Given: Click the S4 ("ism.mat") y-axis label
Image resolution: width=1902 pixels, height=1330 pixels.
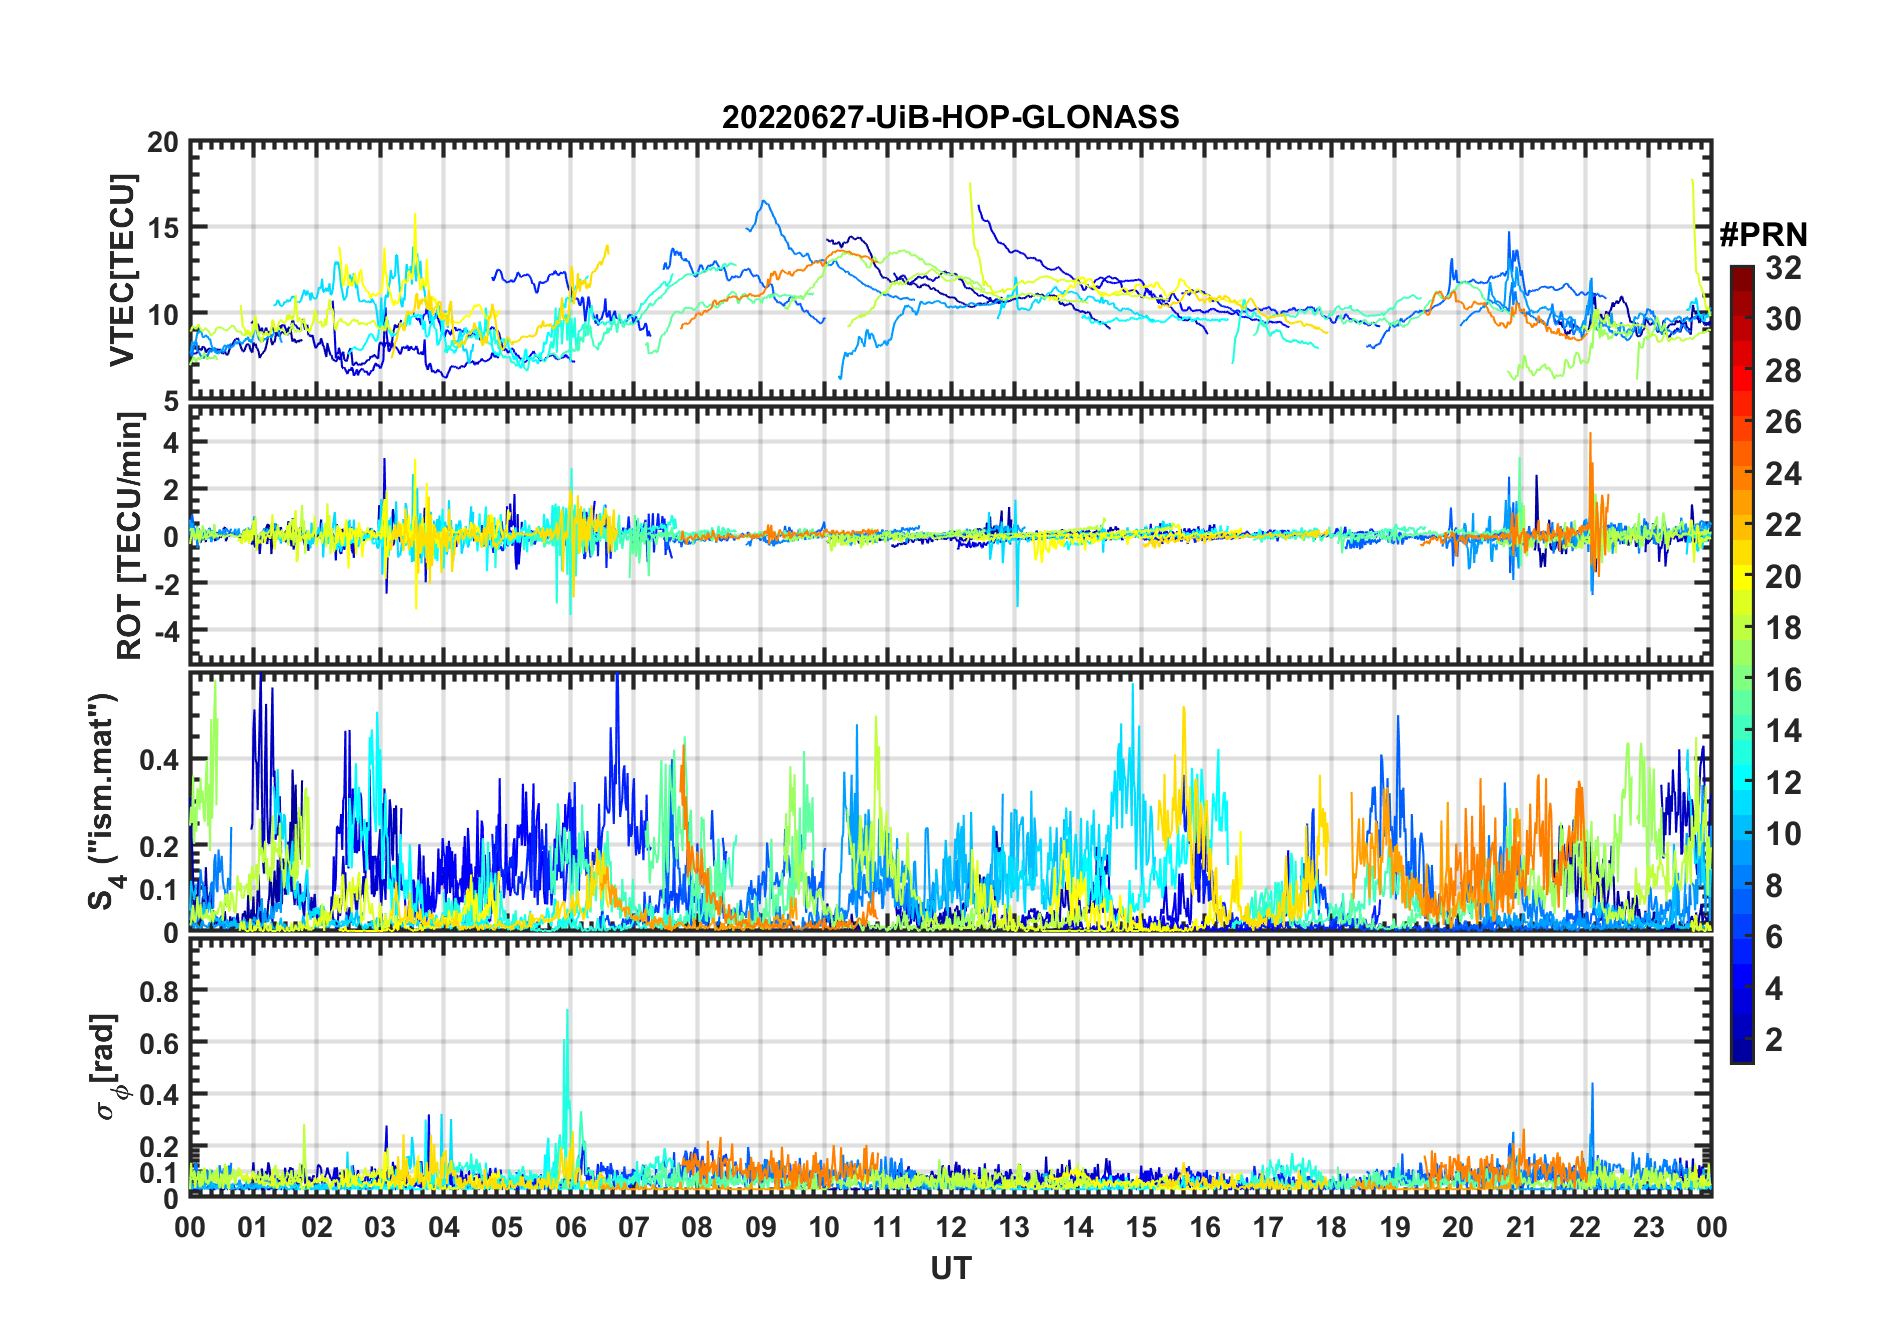Looking at the screenshot, I should (104, 802).
